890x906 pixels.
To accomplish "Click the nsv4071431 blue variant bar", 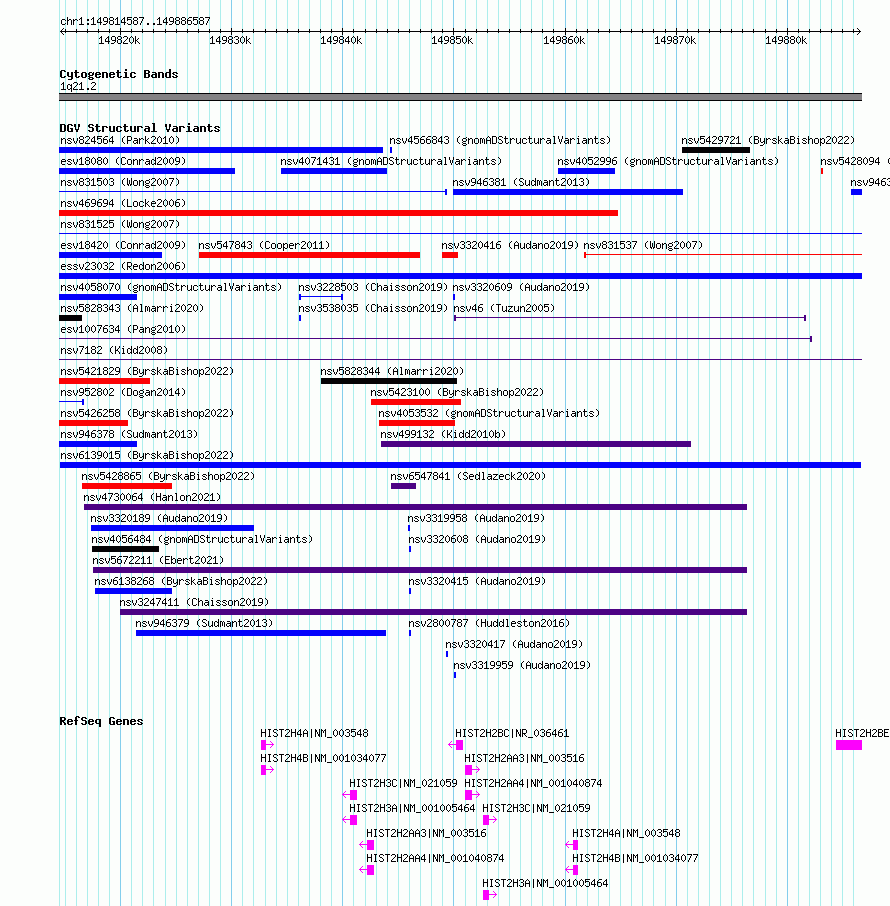I will pyautogui.click(x=334, y=171).
